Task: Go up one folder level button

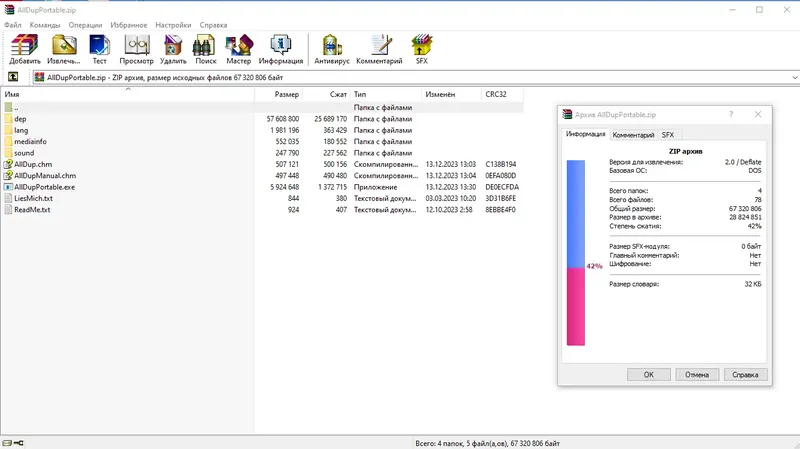Action: (13, 77)
